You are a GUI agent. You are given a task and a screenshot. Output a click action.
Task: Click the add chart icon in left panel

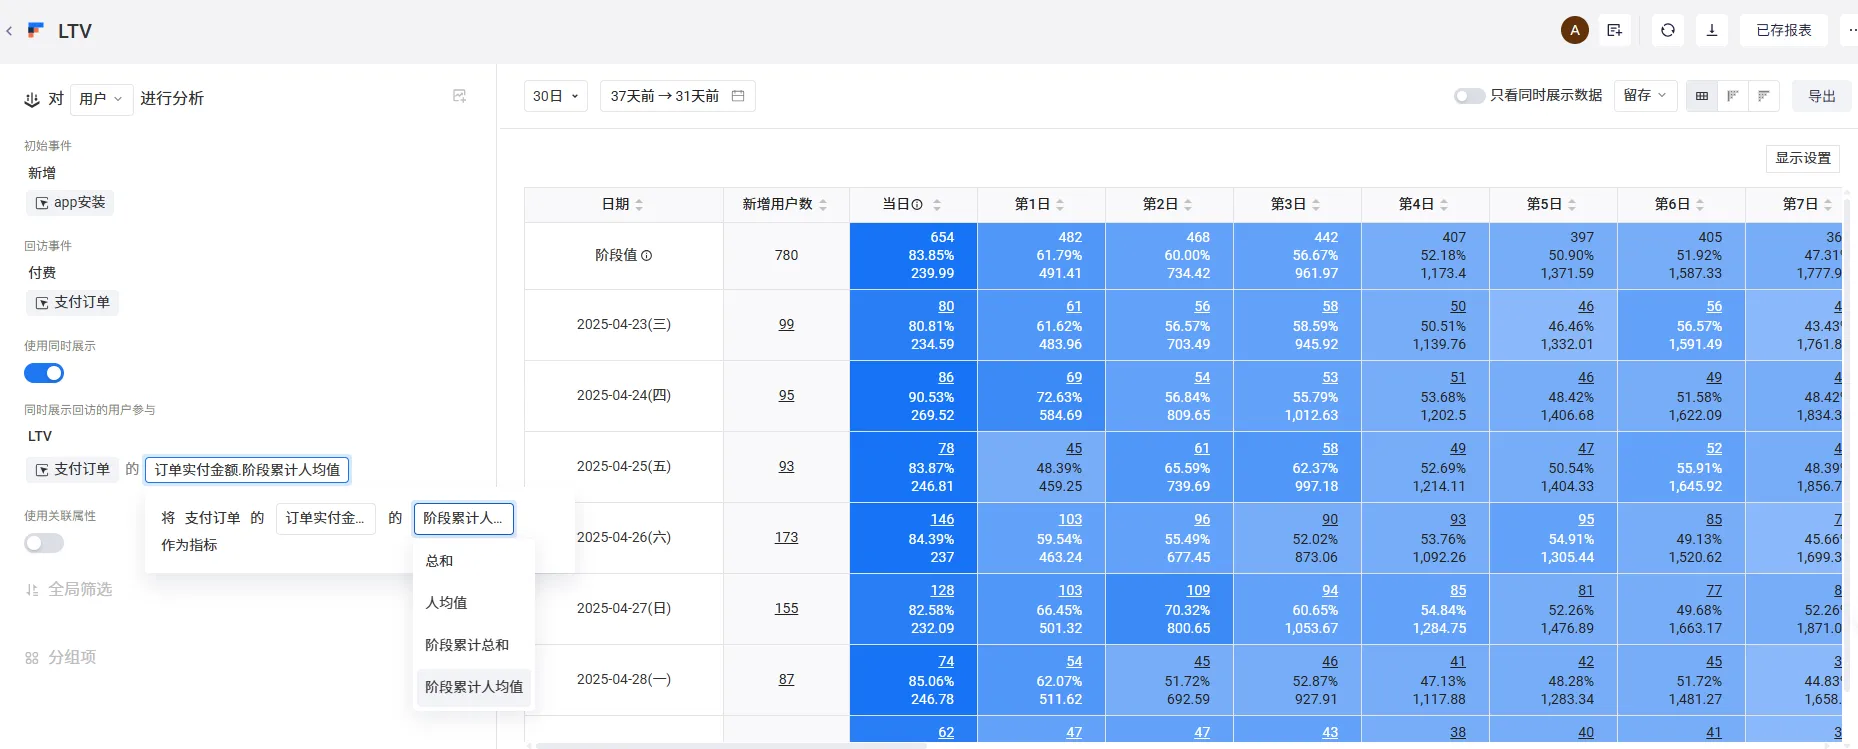459,96
